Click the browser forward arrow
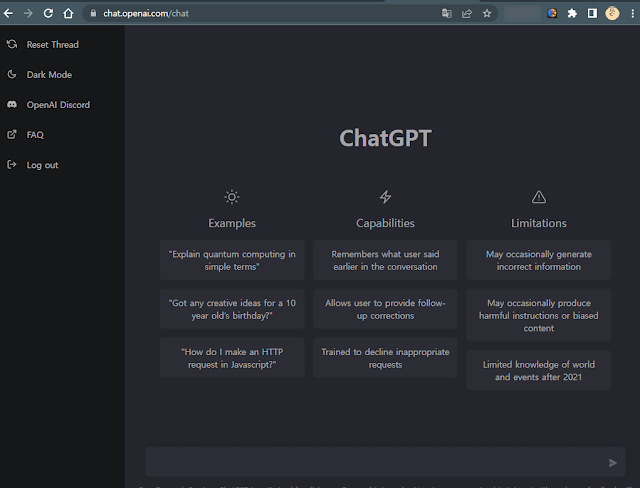The width and height of the screenshot is (640, 488). click(28, 13)
